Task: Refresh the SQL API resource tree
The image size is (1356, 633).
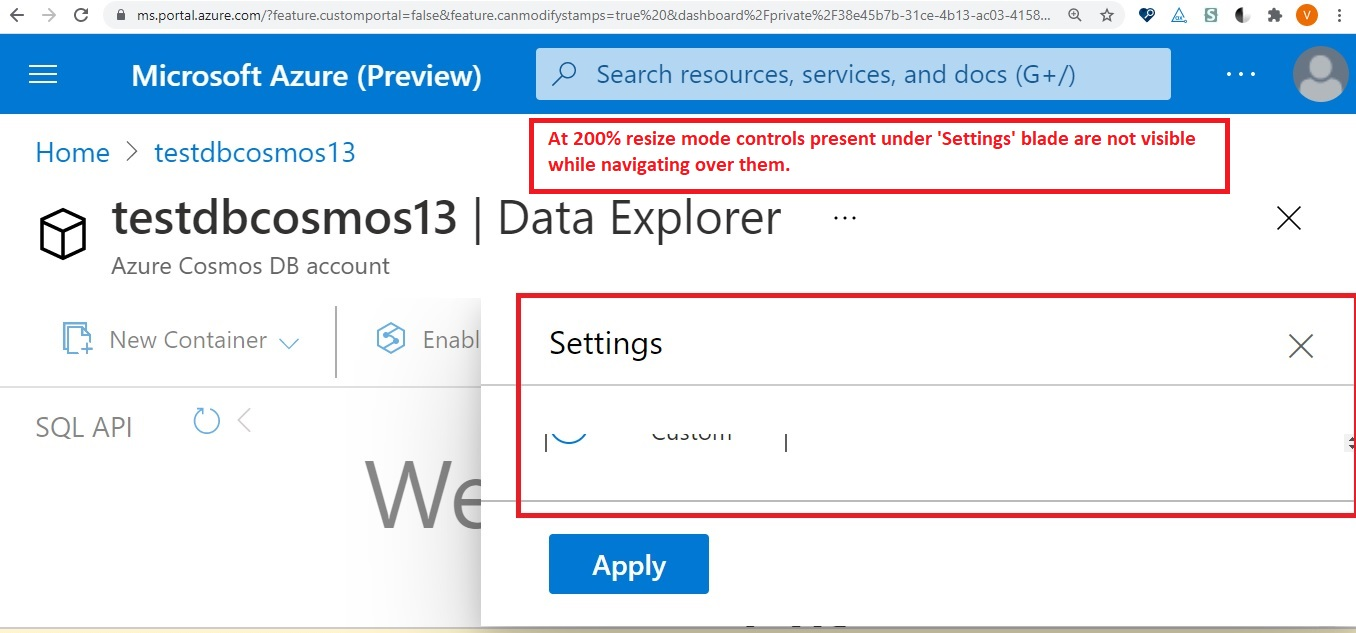Action: tap(206, 421)
